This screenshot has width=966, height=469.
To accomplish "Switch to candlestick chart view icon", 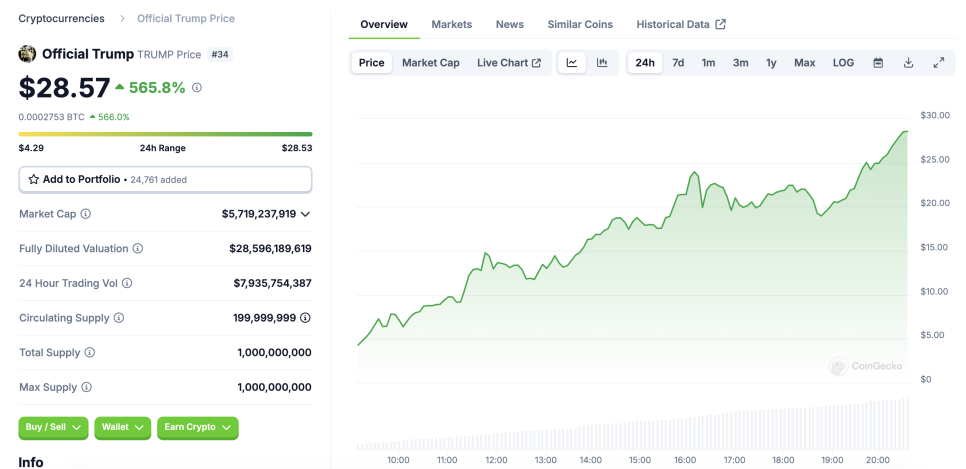I will pyautogui.click(x=602, y=63).
